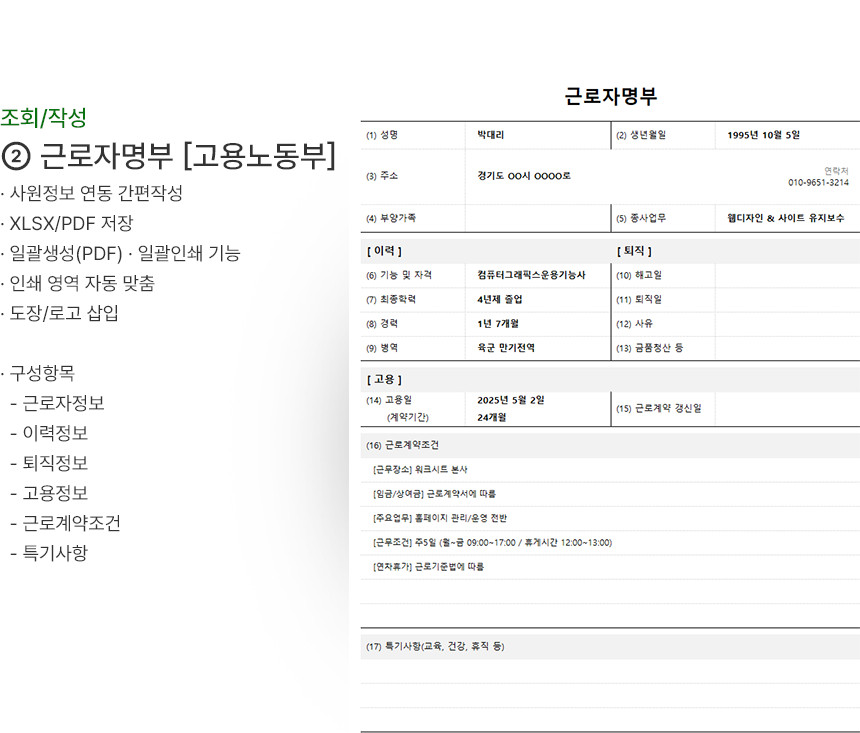Click the 컴퓨터그래픽스운용기능사 qualification cell

531,275
